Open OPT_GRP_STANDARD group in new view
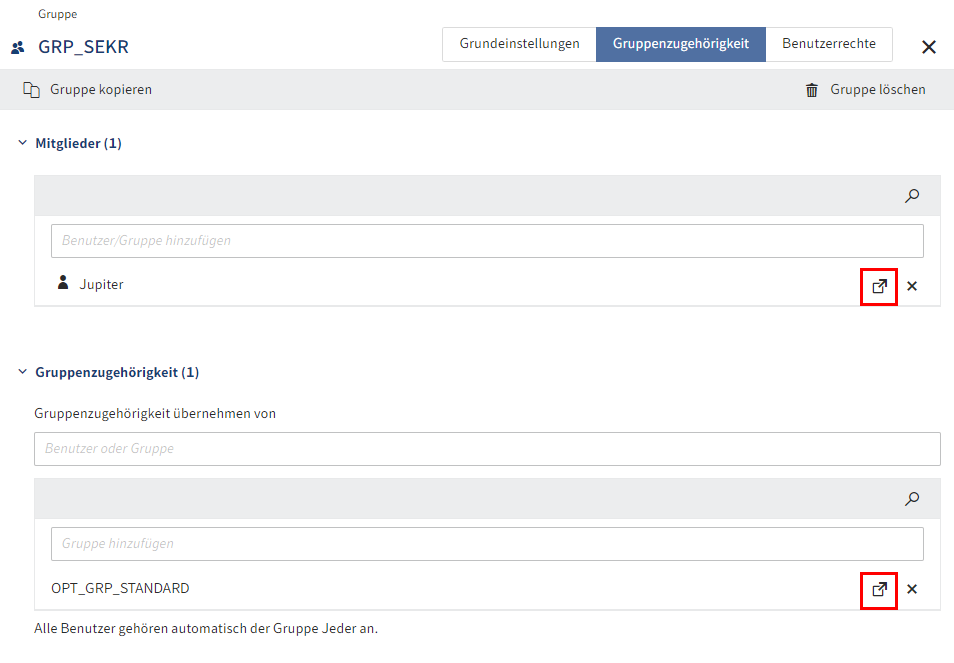Screen dimensions: 954x663 pyautogui.click(x=879, y=589)
